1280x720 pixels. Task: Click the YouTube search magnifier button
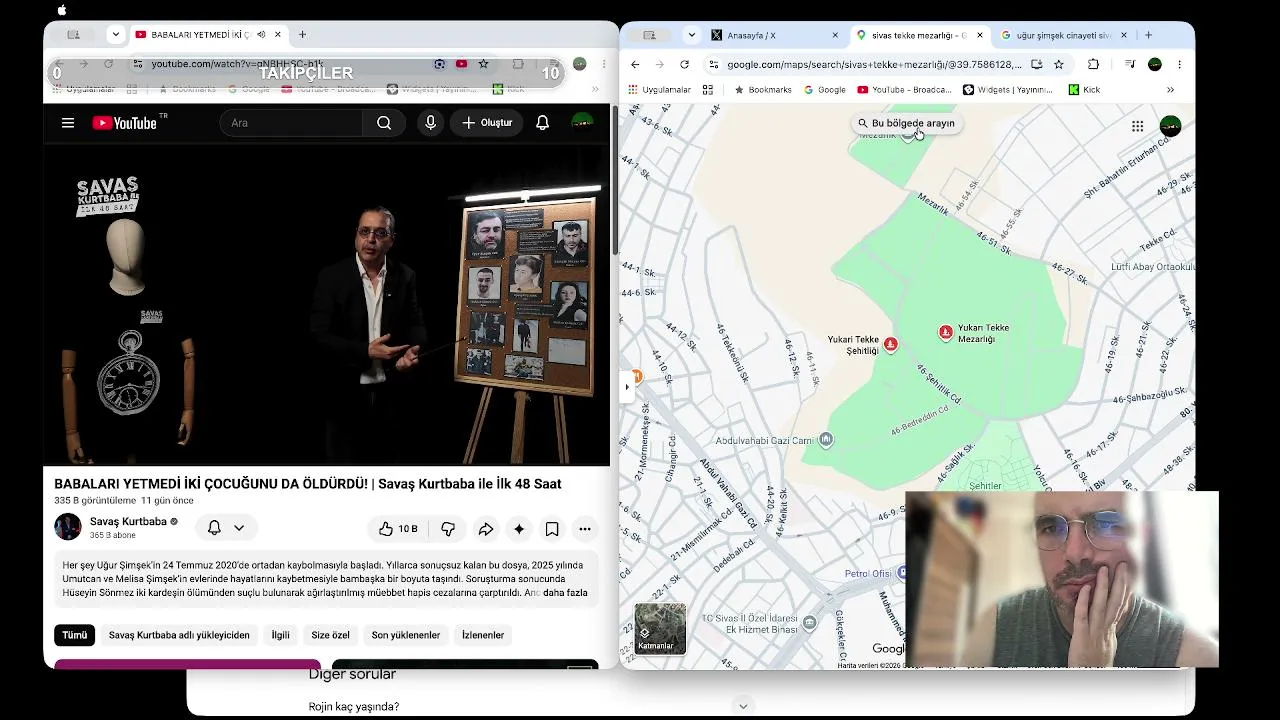[384, 123]
